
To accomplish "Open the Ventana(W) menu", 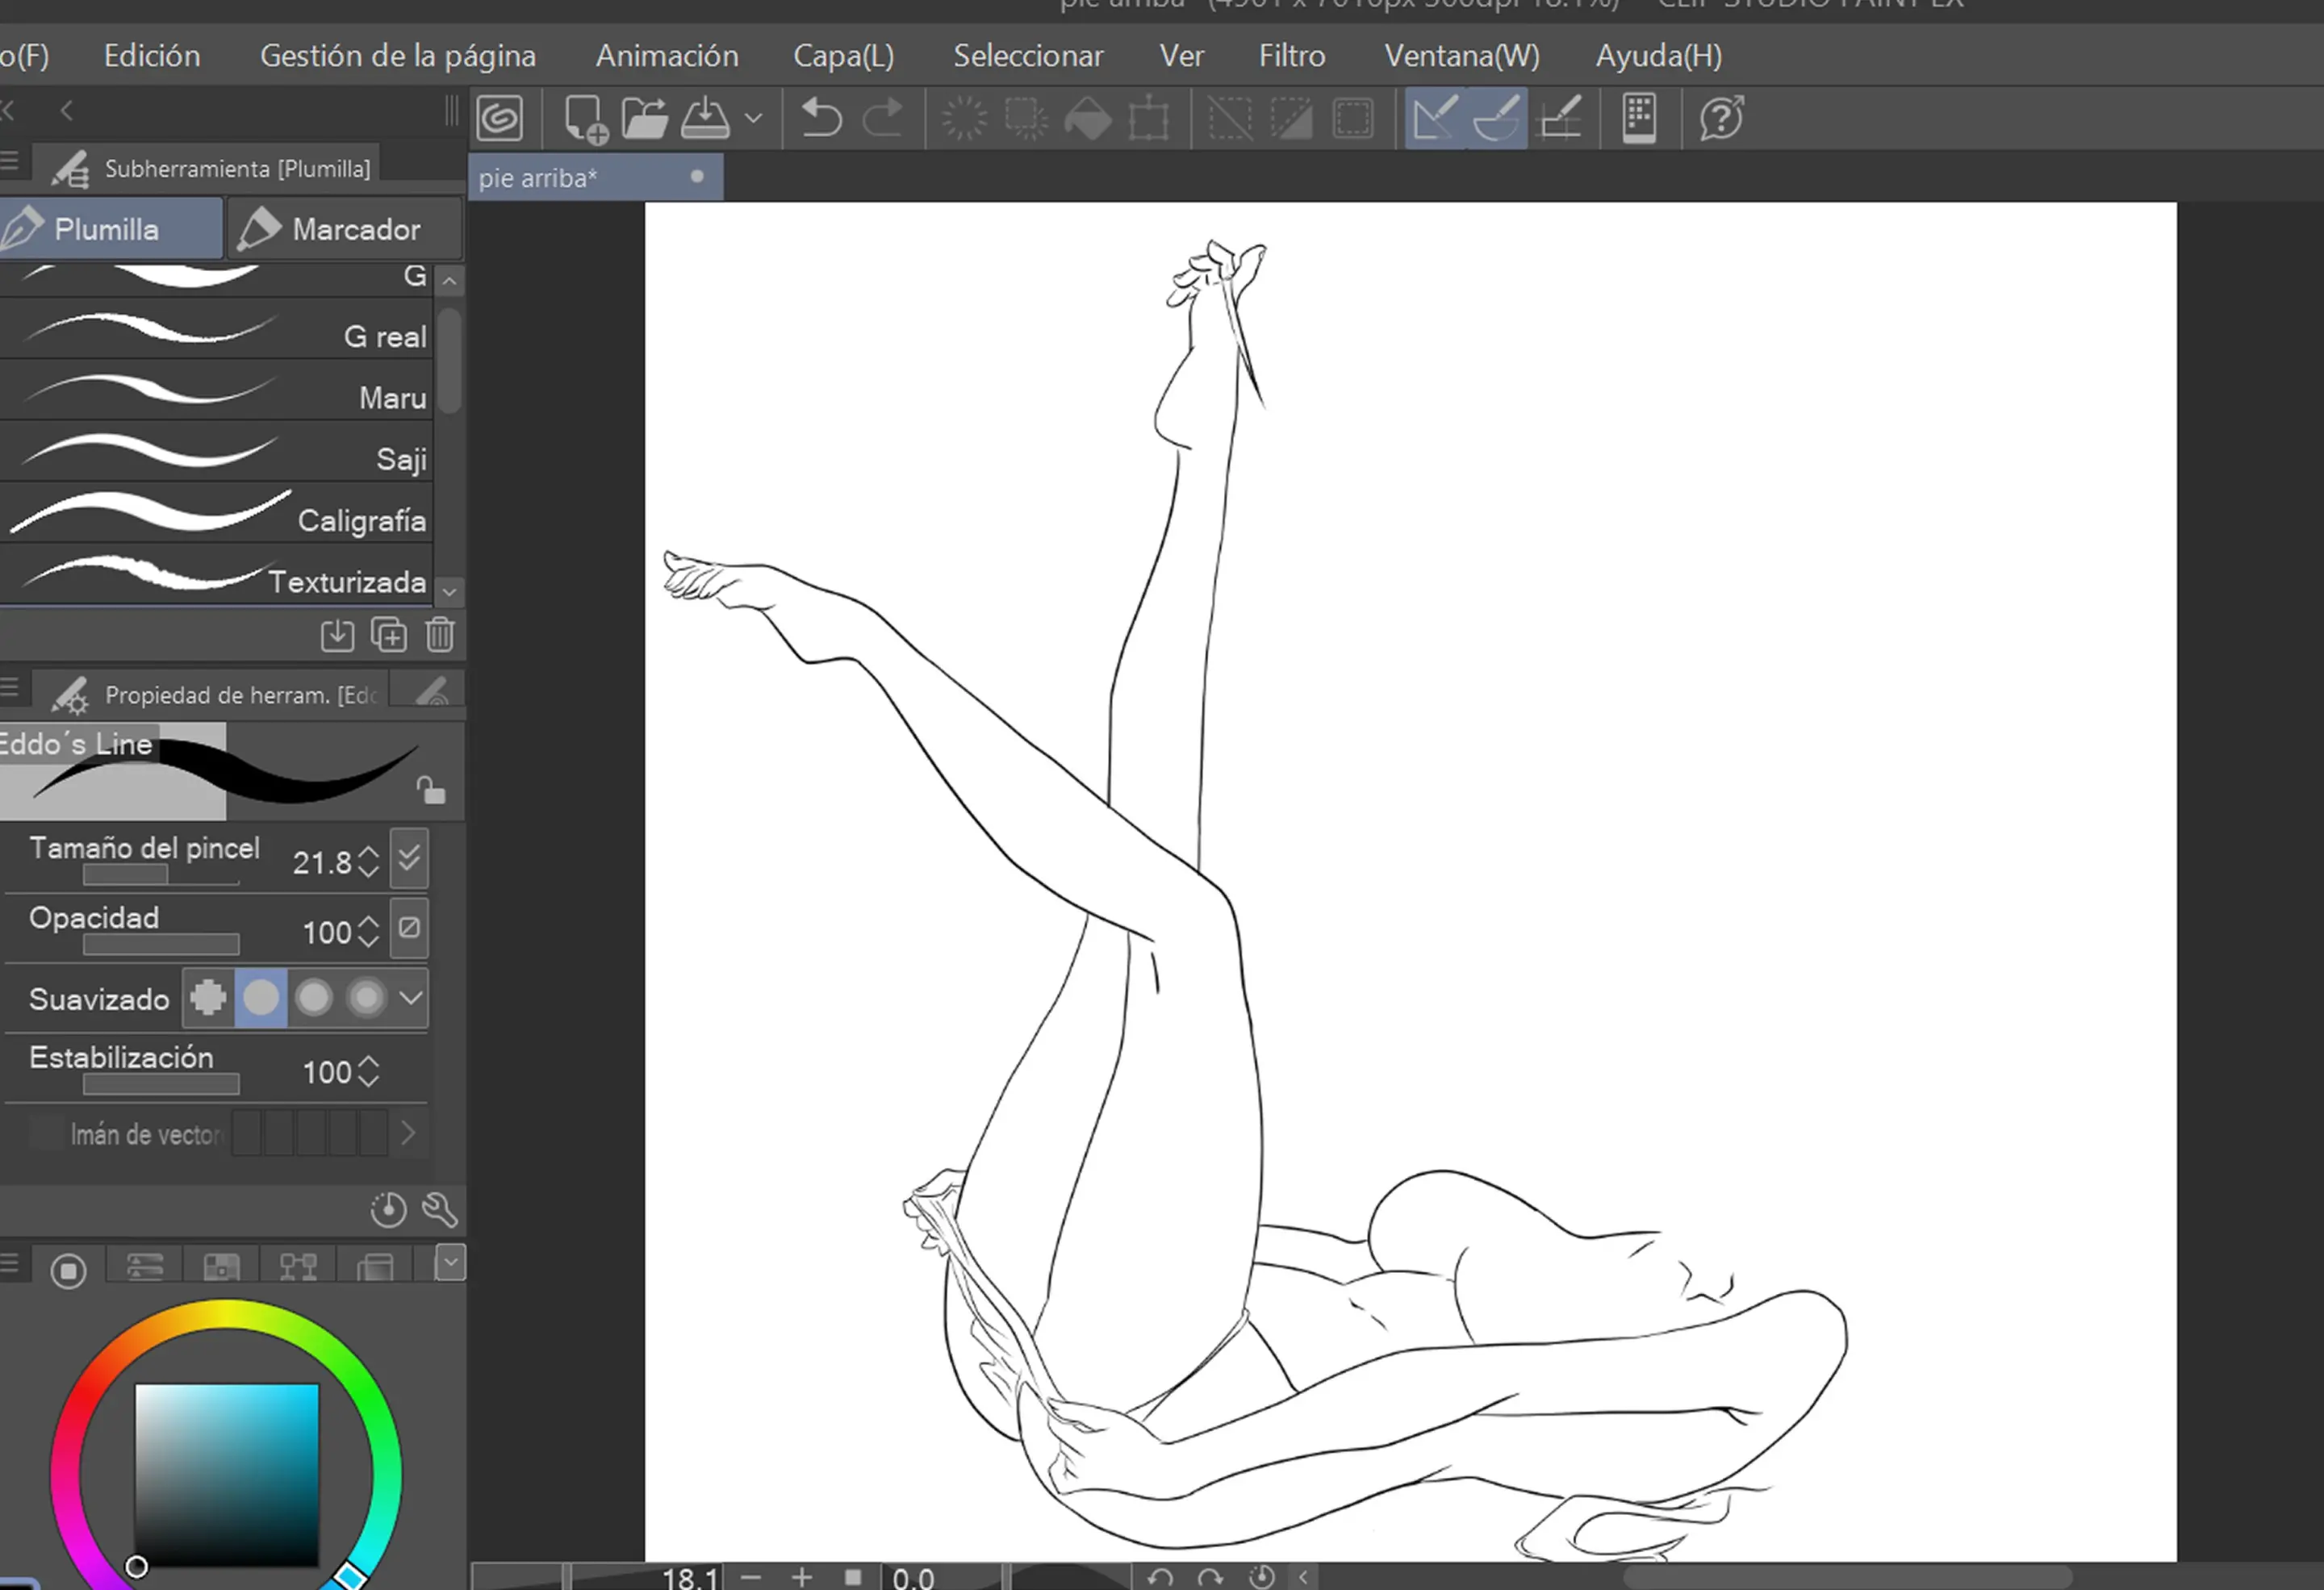I will [1462, 55].
